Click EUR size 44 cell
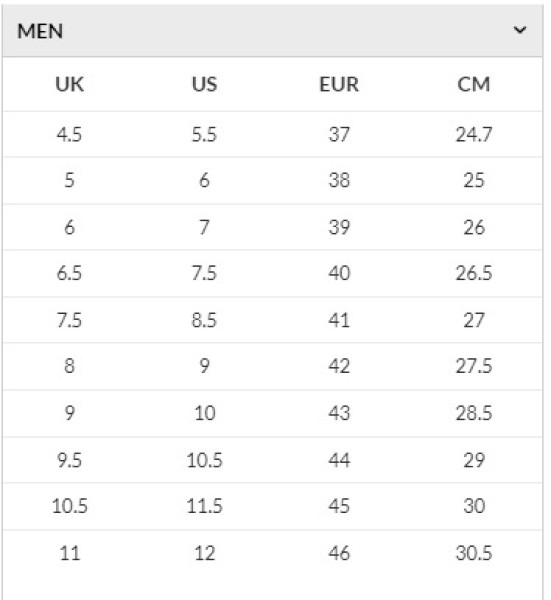Screen dimensions: 551x600 [x=339, y=460]
